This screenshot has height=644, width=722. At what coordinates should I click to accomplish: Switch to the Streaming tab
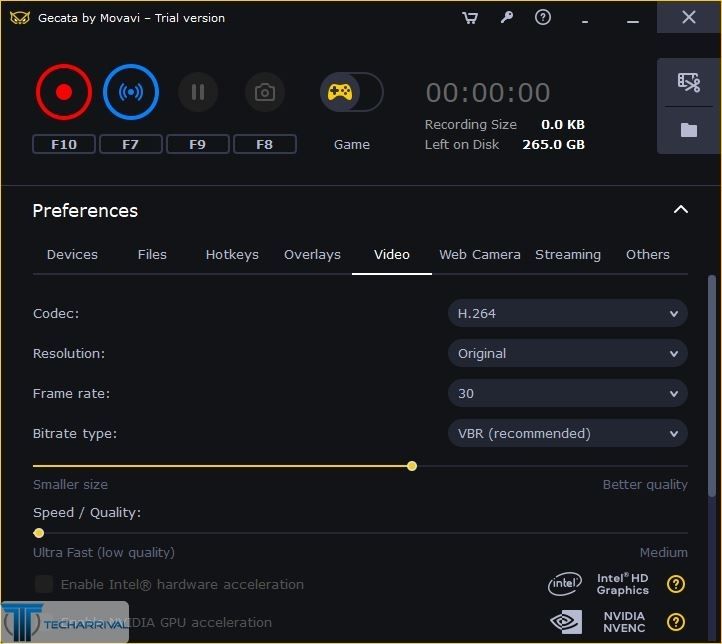[x=568, y=255]
